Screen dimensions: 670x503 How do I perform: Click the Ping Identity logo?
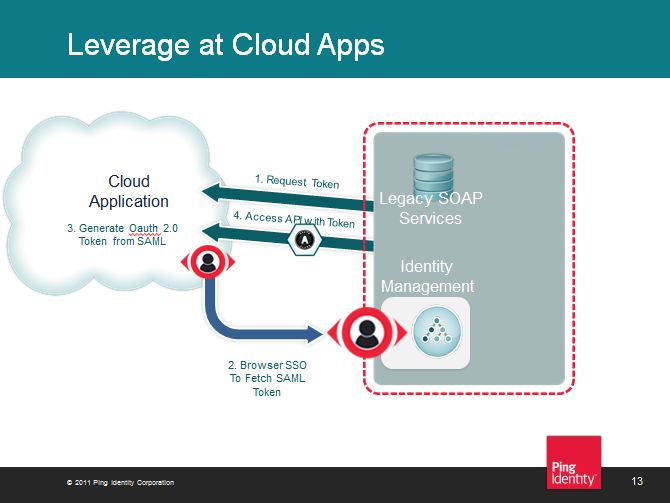[574, 462]
